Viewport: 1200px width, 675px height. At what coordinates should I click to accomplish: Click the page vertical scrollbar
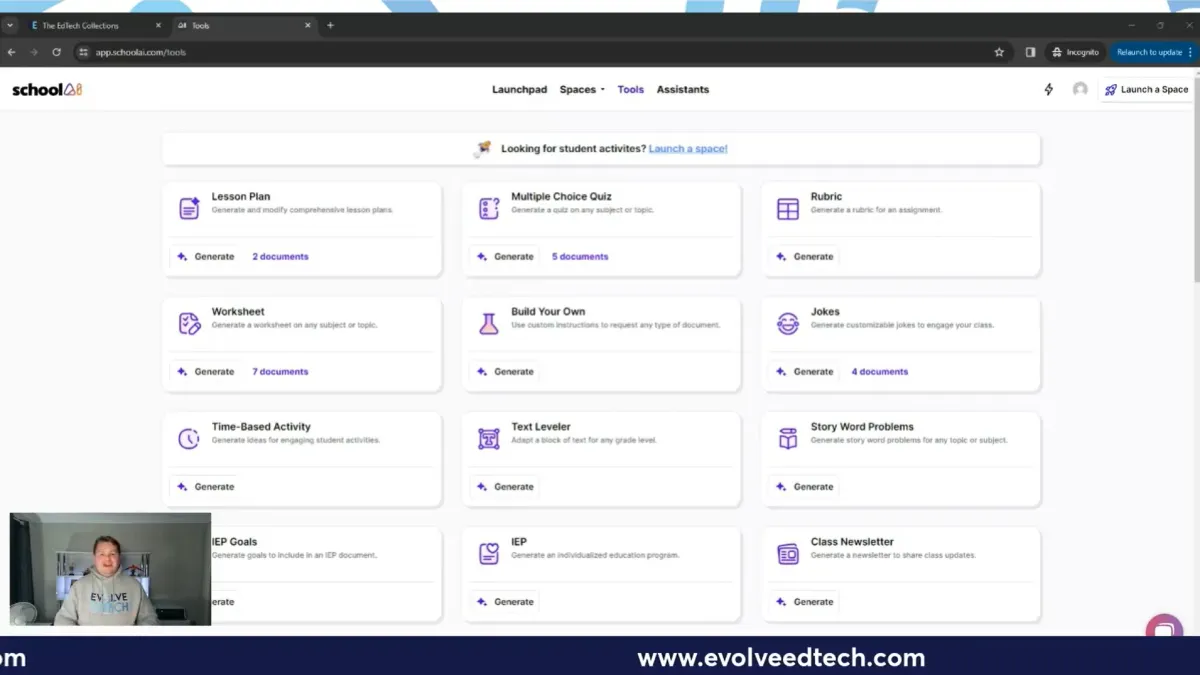click(x=1195, y=180)
